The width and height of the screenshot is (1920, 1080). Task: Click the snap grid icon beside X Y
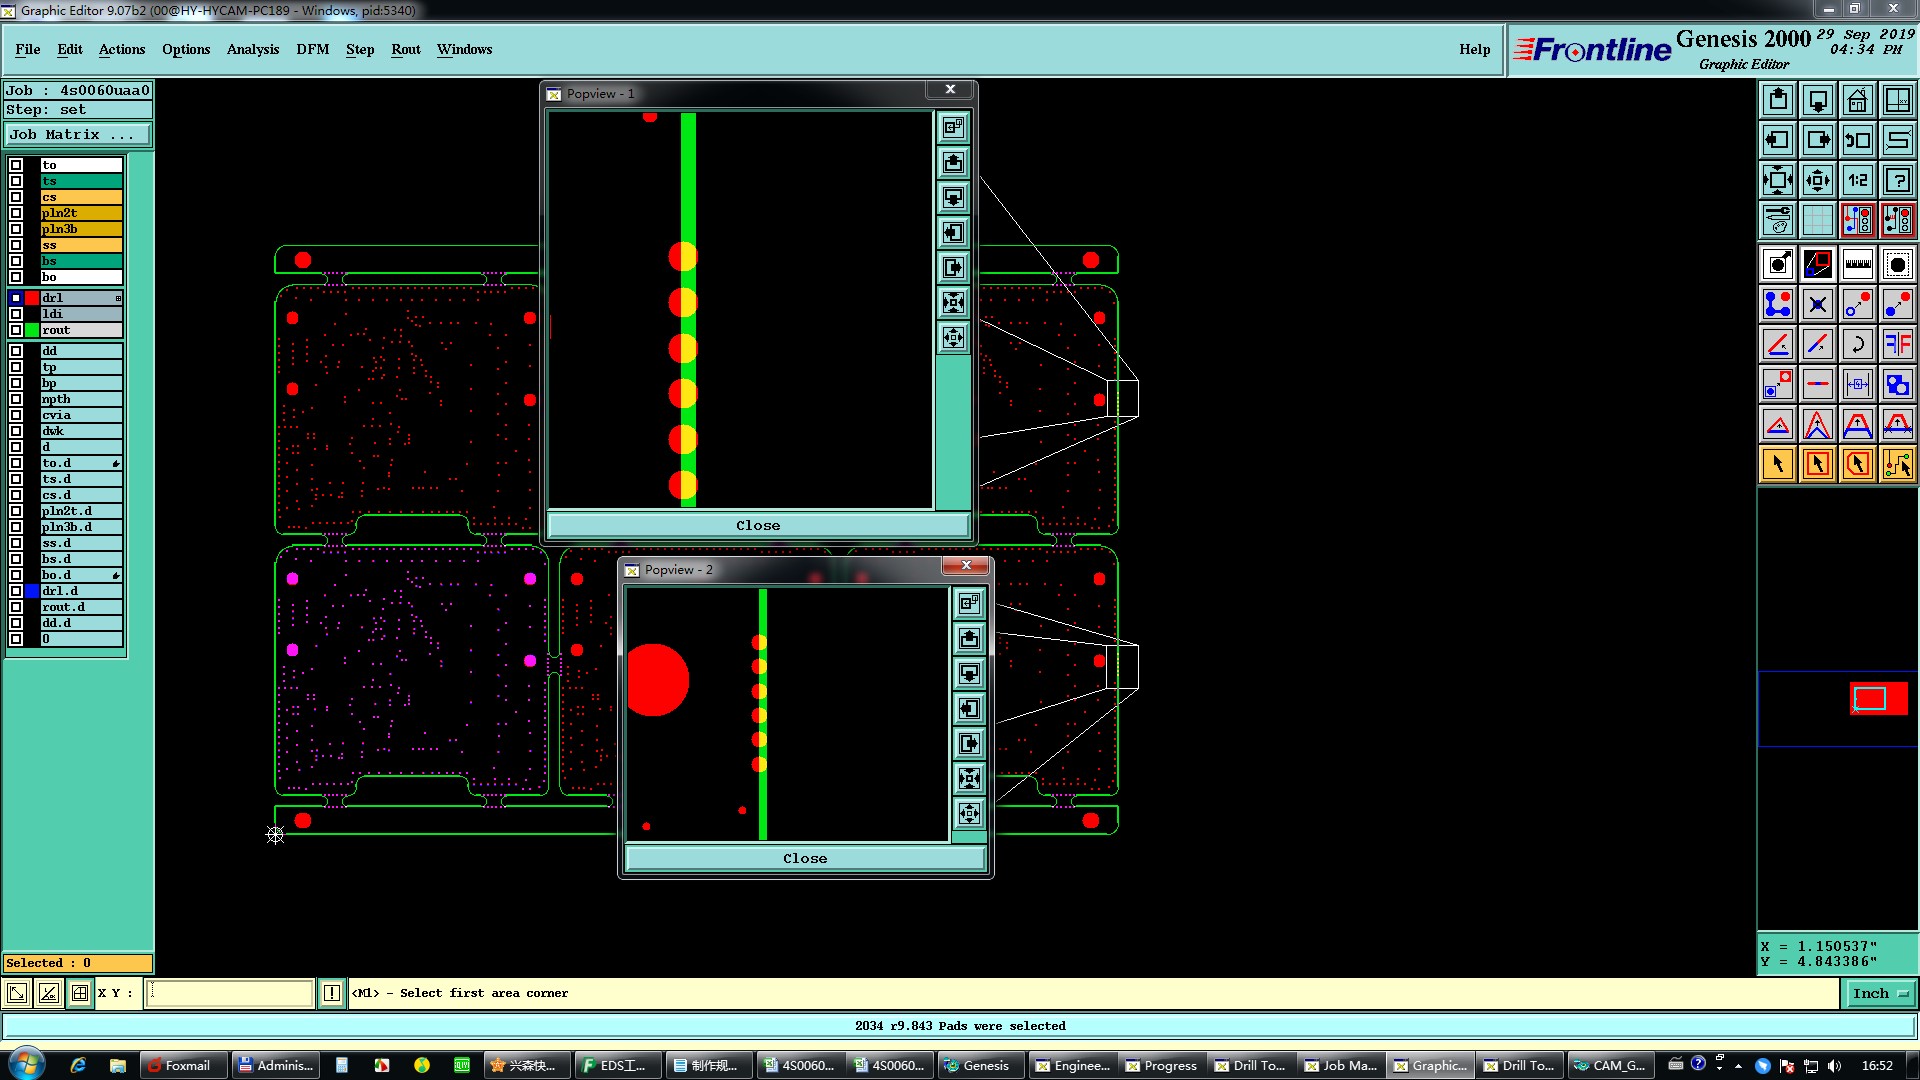tap(80, 993)
